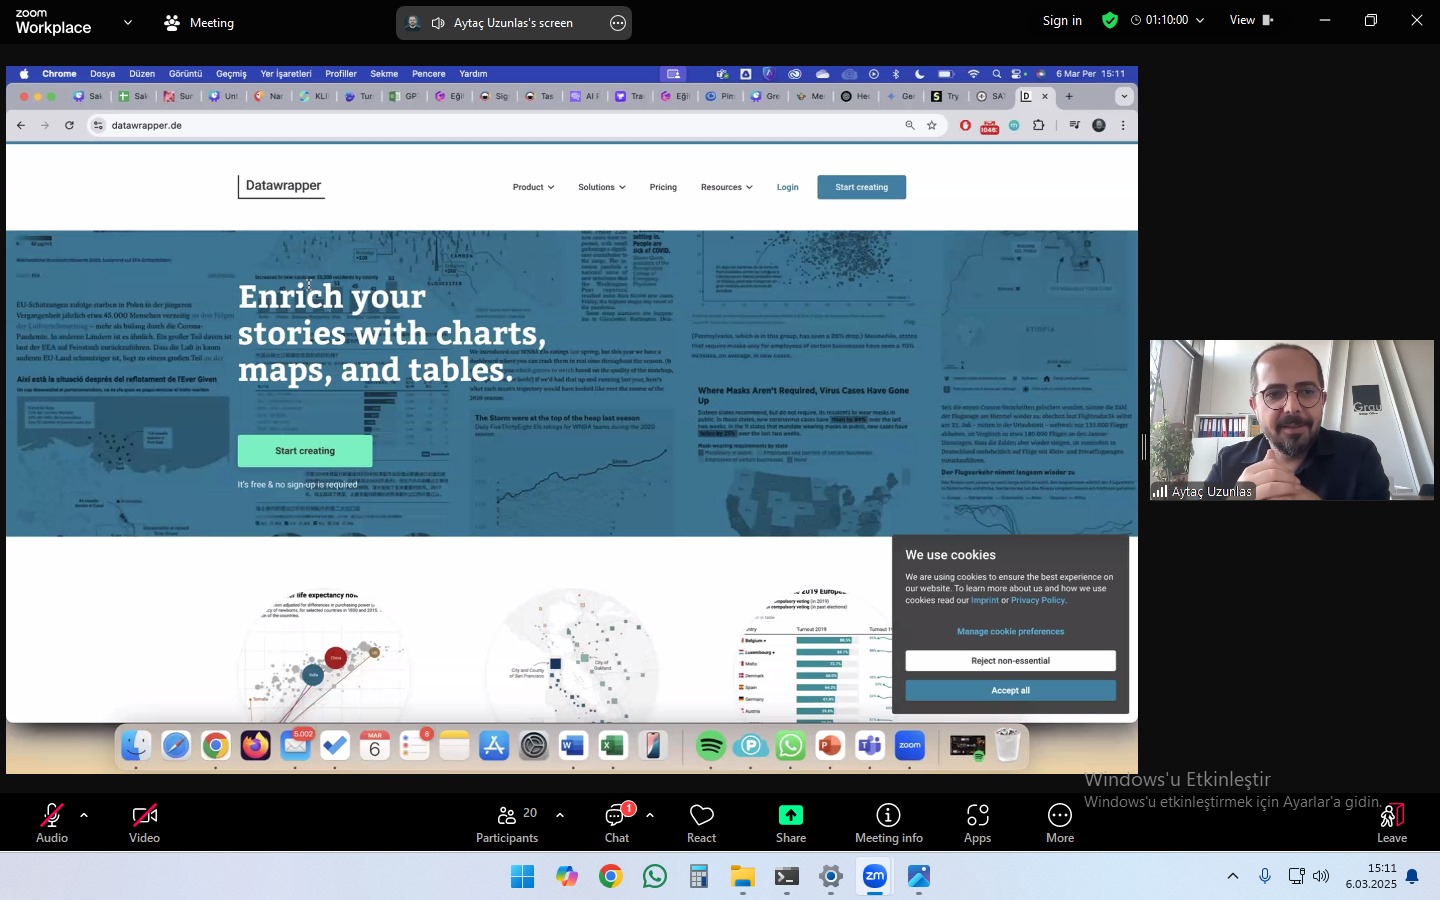The width and height of the screenshot is (1440, 900).
Task: Open the Zoom Chat panel
Action: coord(617,824)
